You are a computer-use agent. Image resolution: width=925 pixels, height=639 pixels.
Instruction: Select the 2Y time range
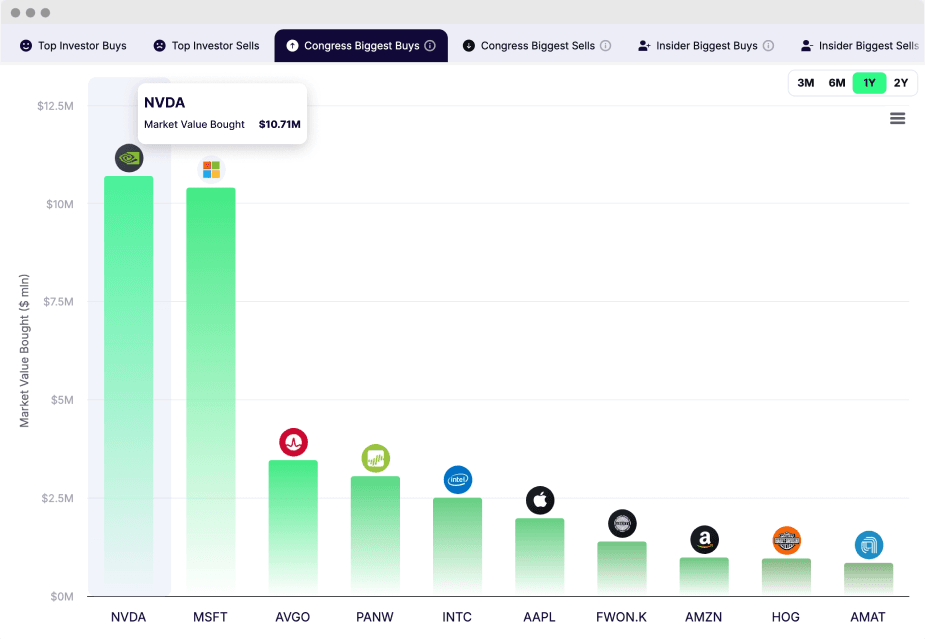click(901, 83)
